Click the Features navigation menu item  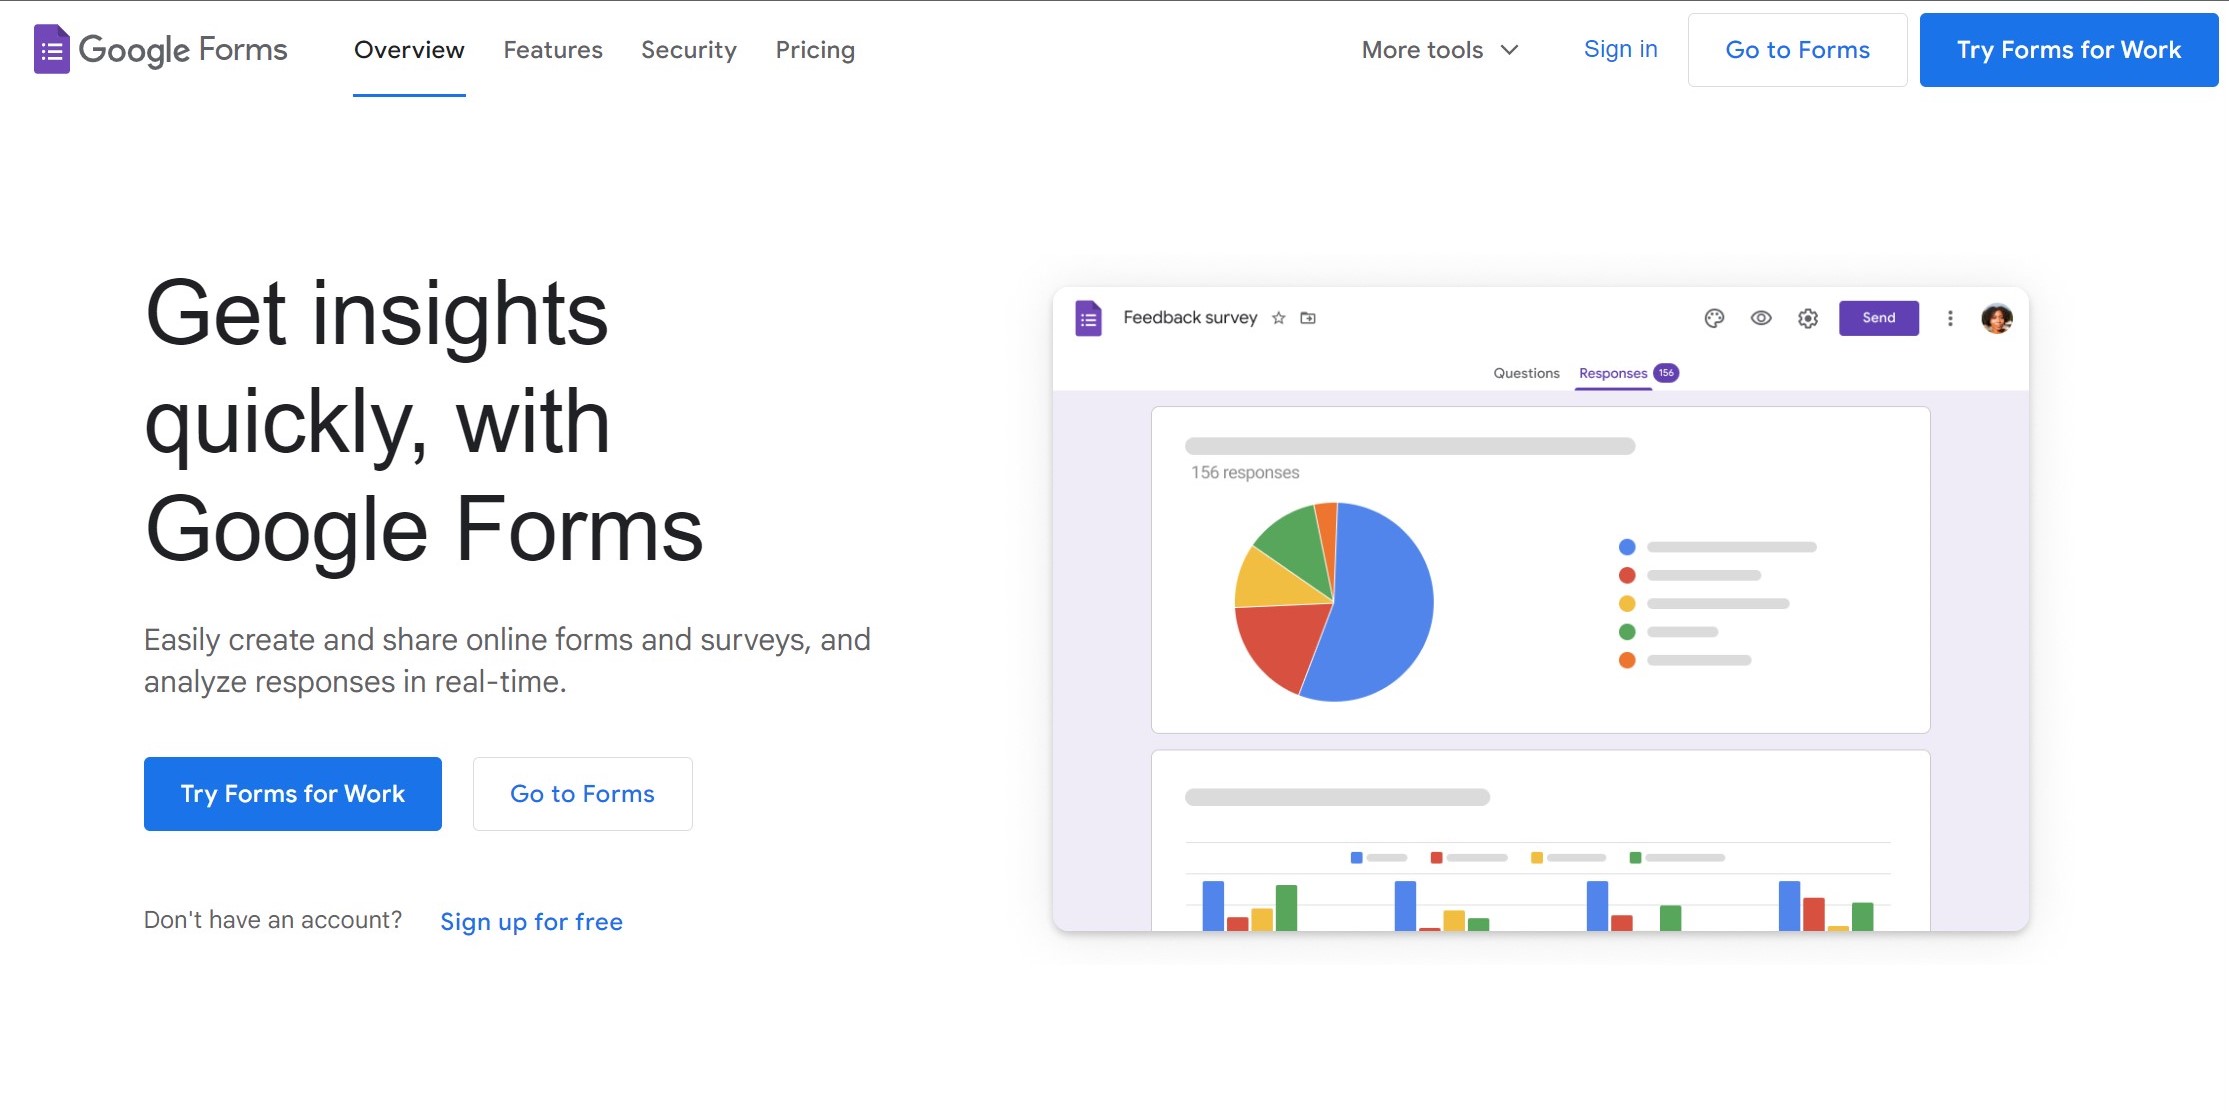click(553, 50)
